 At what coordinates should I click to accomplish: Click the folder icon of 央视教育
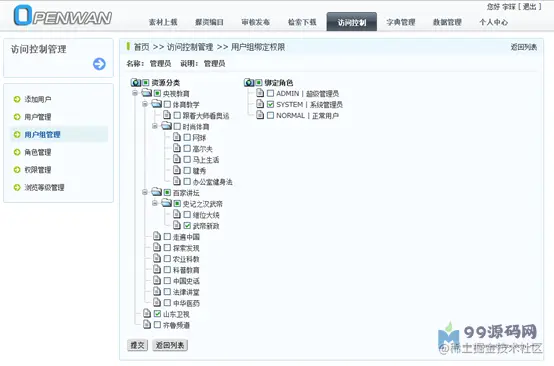tap(147, 93)
